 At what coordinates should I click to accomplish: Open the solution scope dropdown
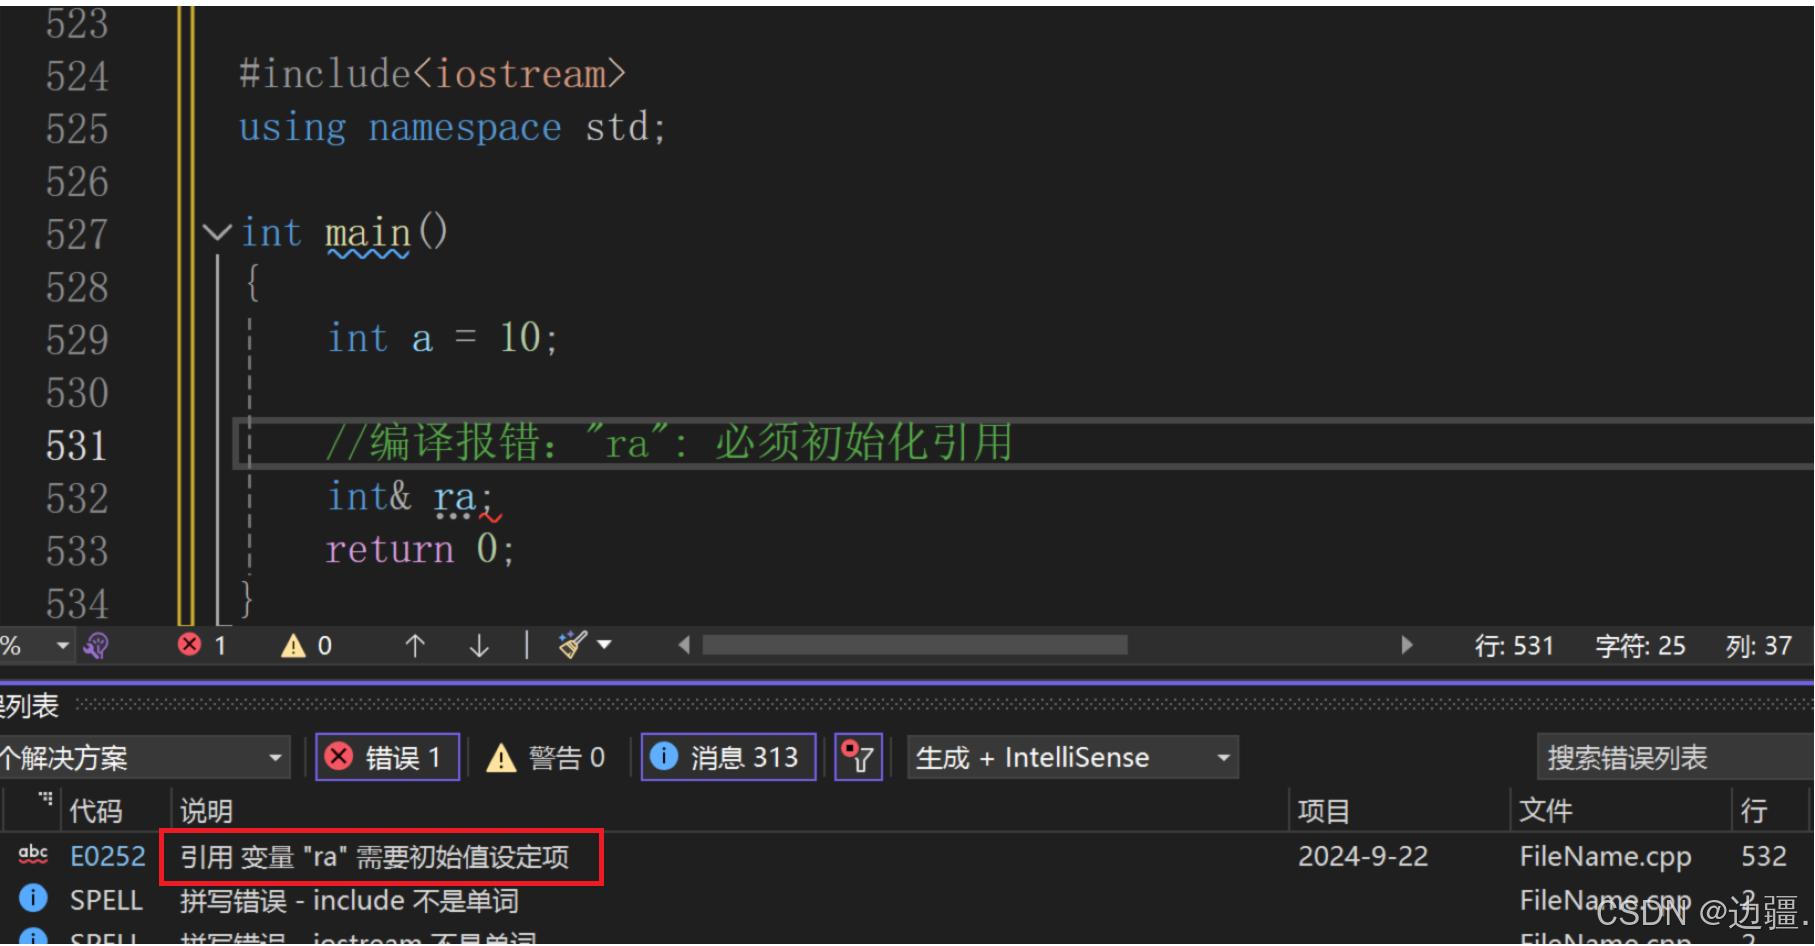coord(143,758)
